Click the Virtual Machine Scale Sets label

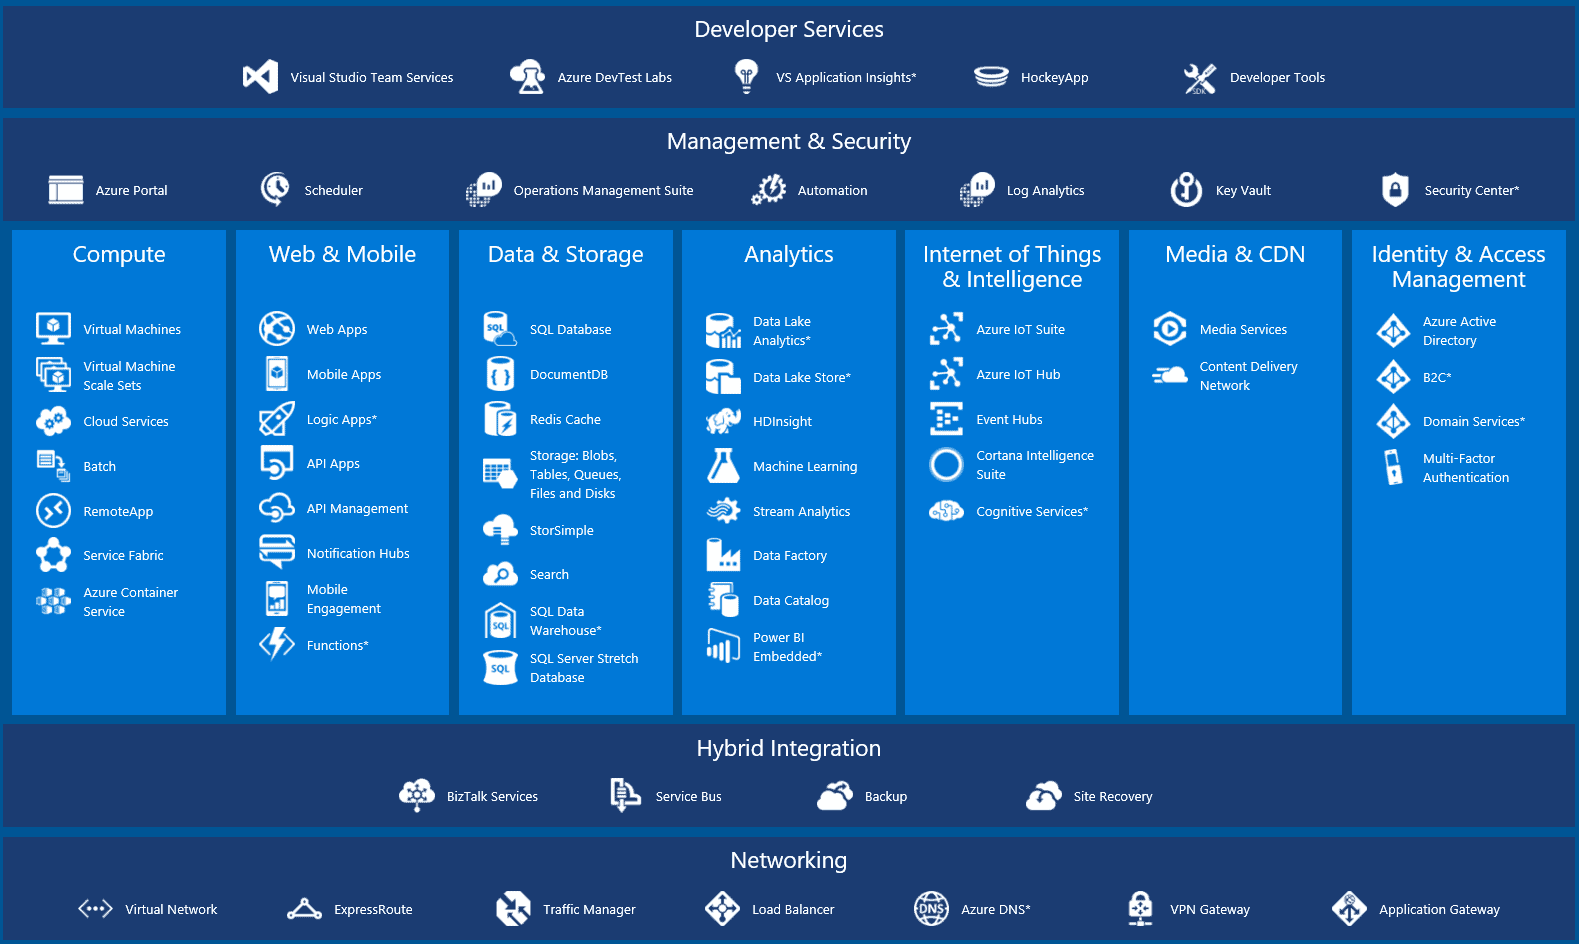coord(129,376)
